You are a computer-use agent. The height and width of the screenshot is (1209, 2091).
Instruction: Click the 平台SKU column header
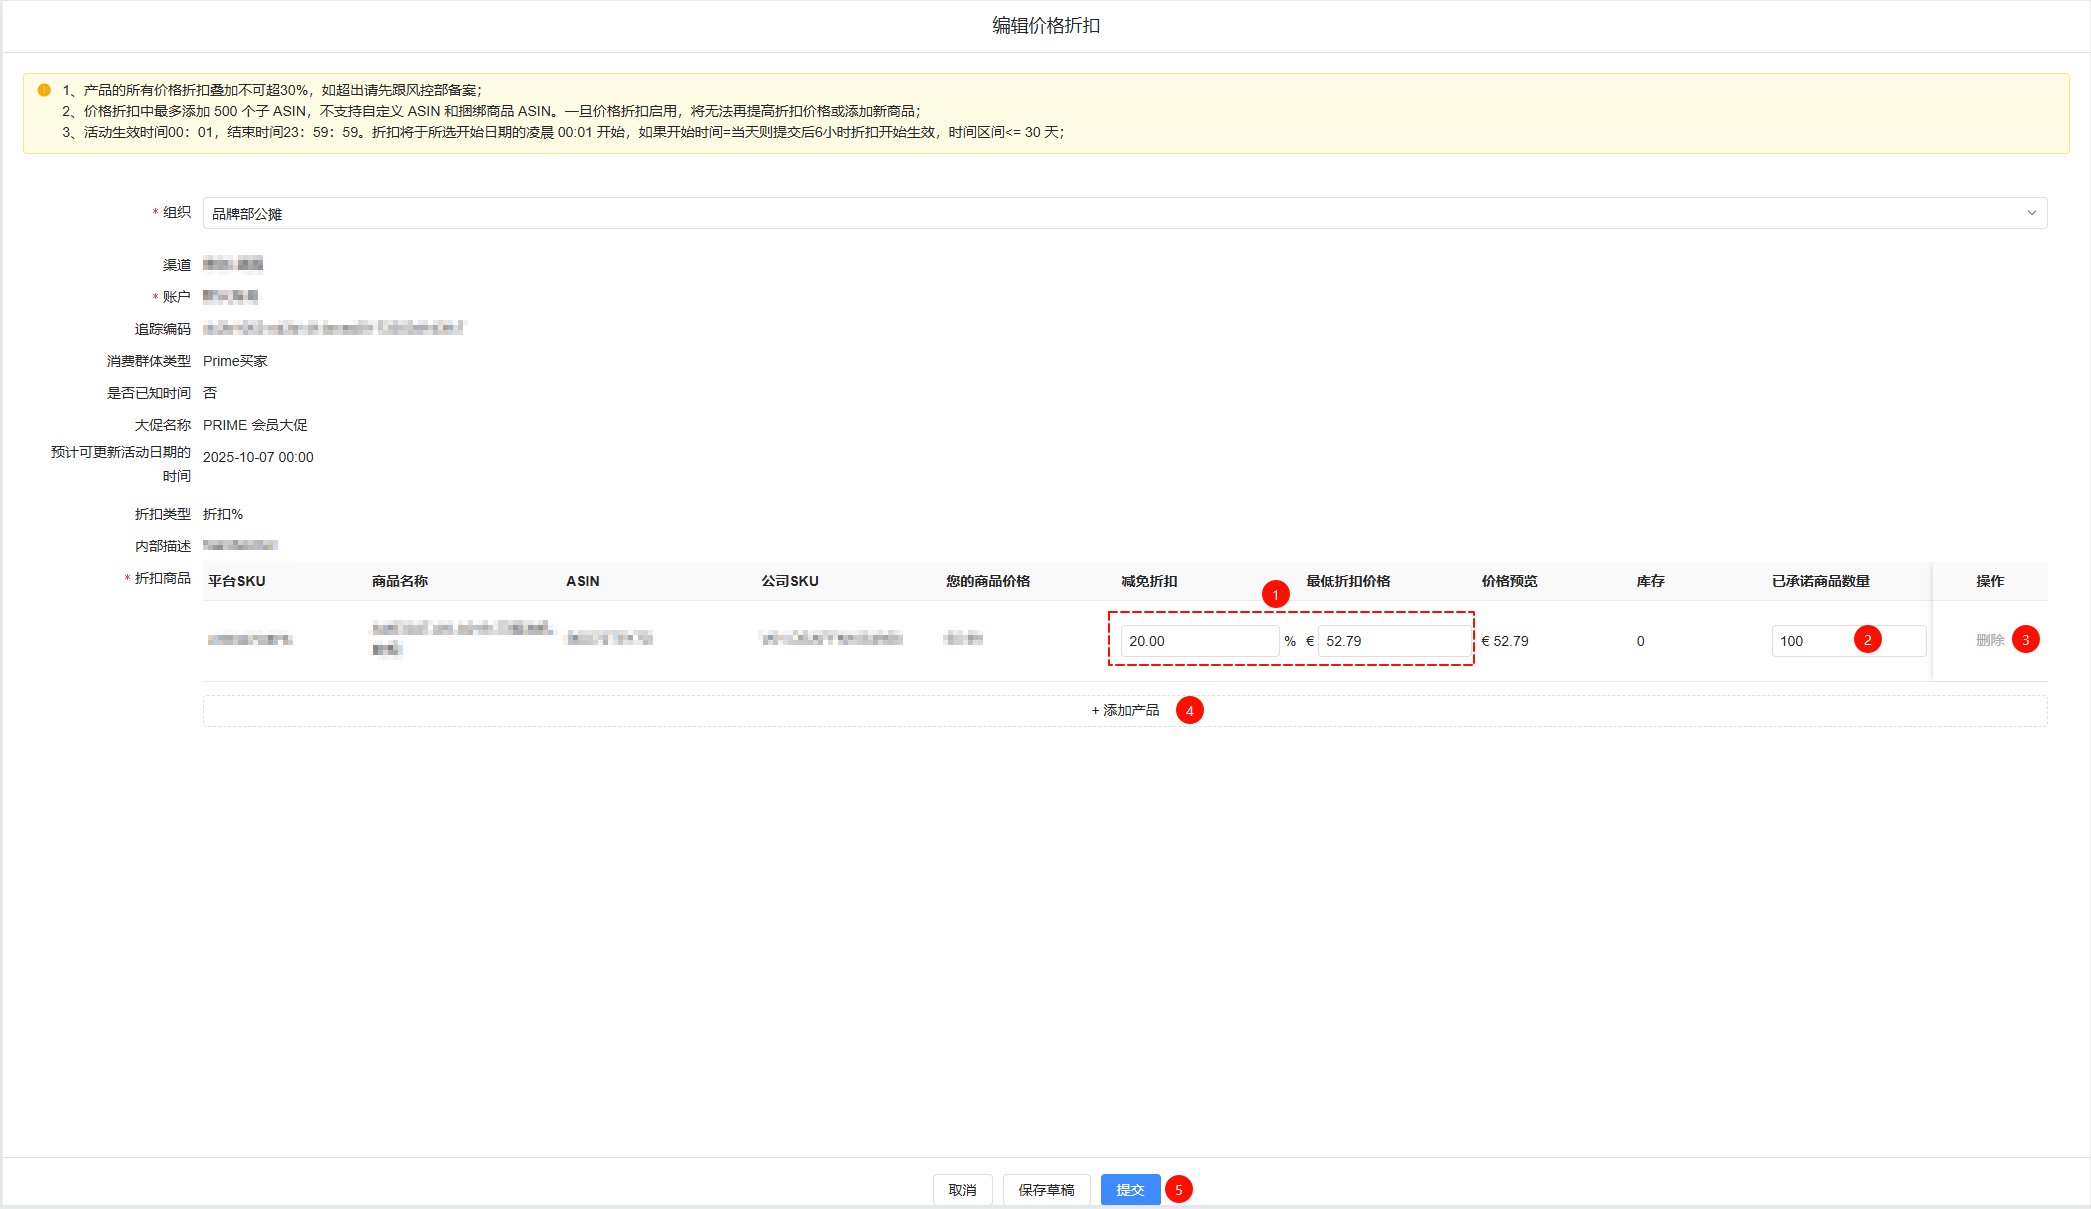[x=237, y=581]
